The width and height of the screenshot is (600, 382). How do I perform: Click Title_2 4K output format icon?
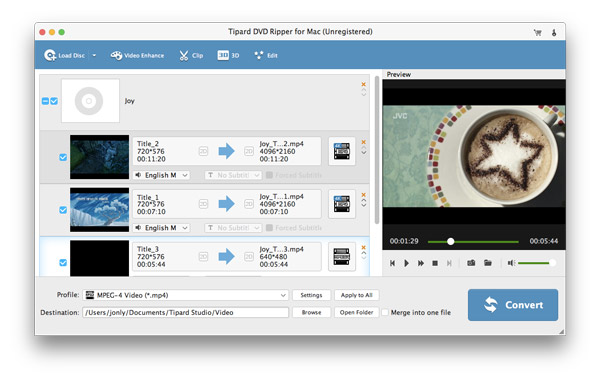[342, 151]
